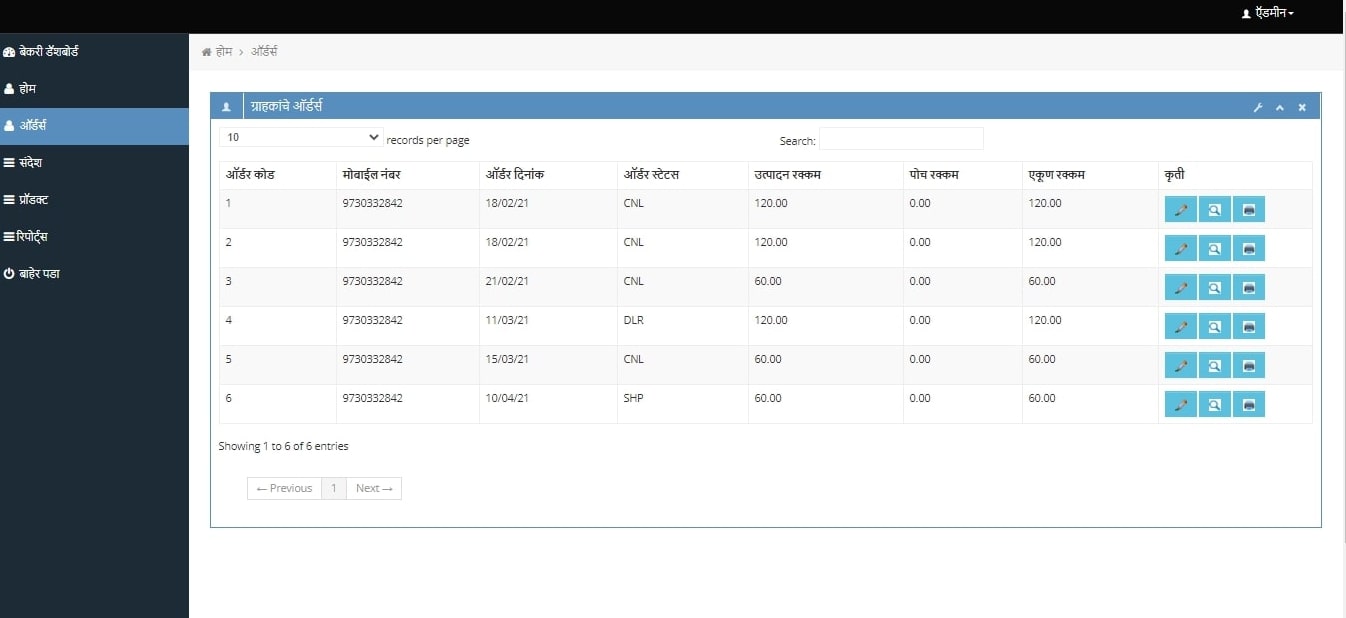Click the home icon in the breadcrumb
This screenshot has width=1346, height=618.
[207, 52]
